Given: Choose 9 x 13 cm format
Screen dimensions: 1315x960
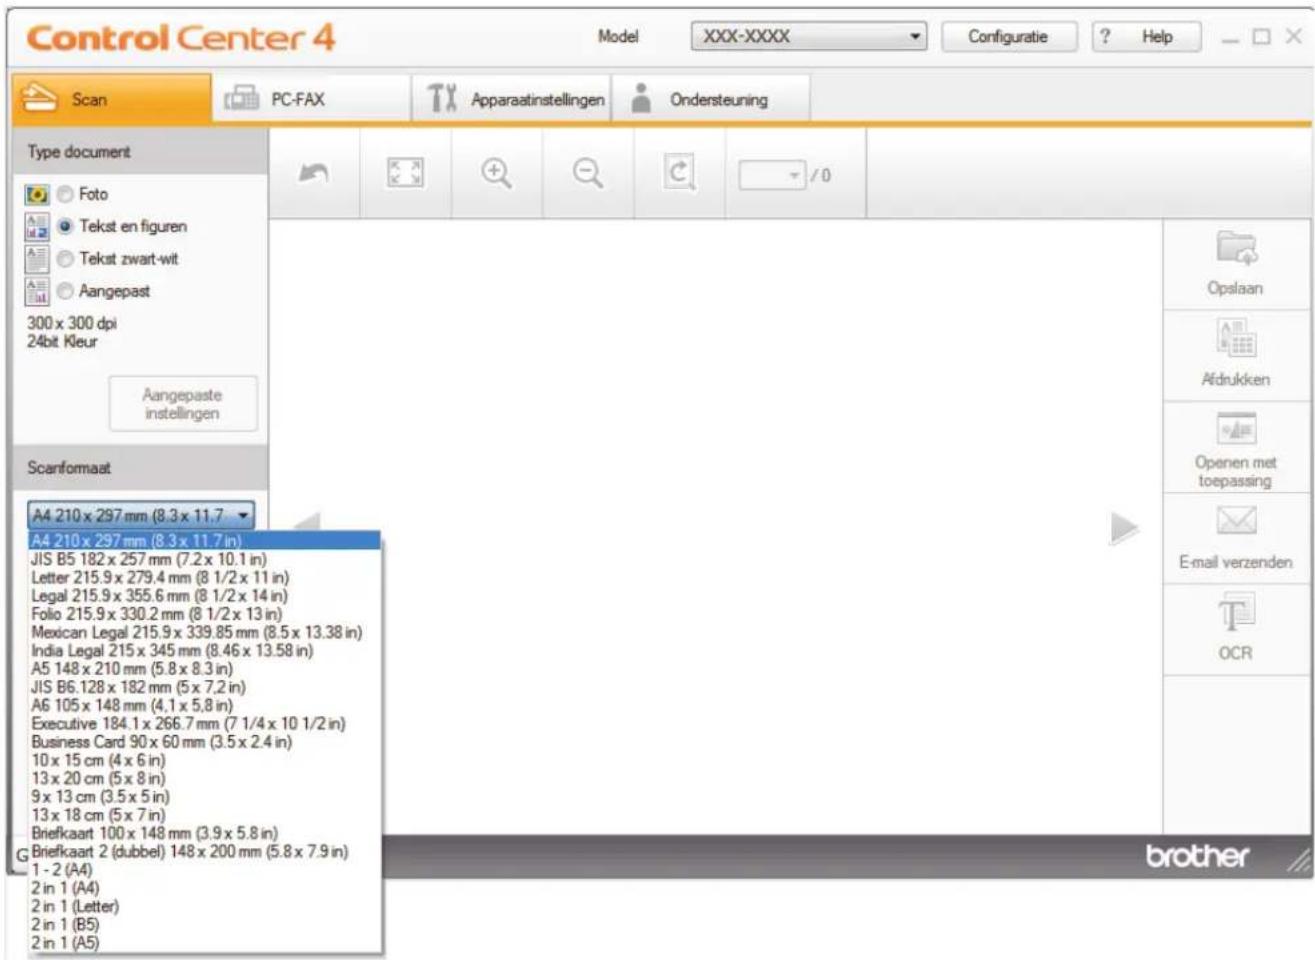Looking at the screenshot, I should pyautogui.click(x=205, y=797).
